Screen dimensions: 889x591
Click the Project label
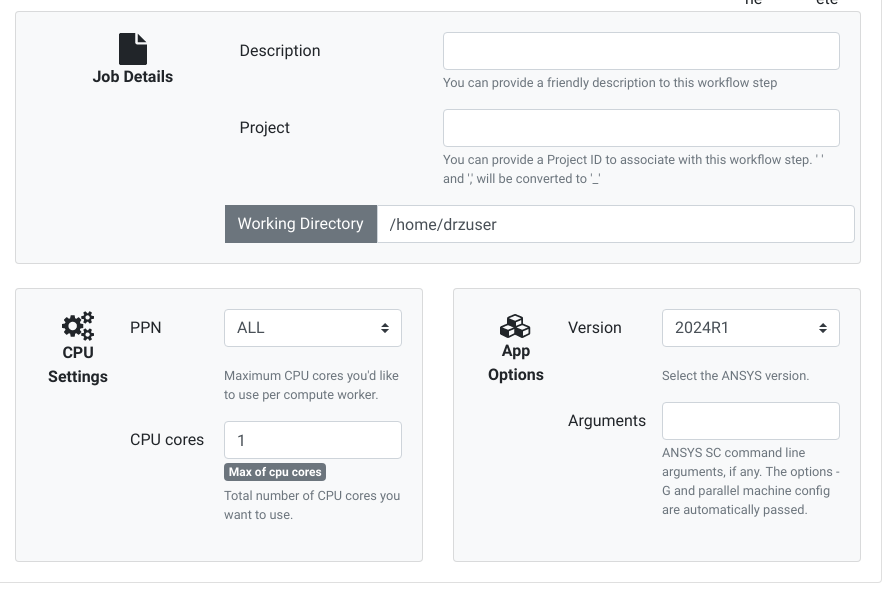click(x=264, y=128)
